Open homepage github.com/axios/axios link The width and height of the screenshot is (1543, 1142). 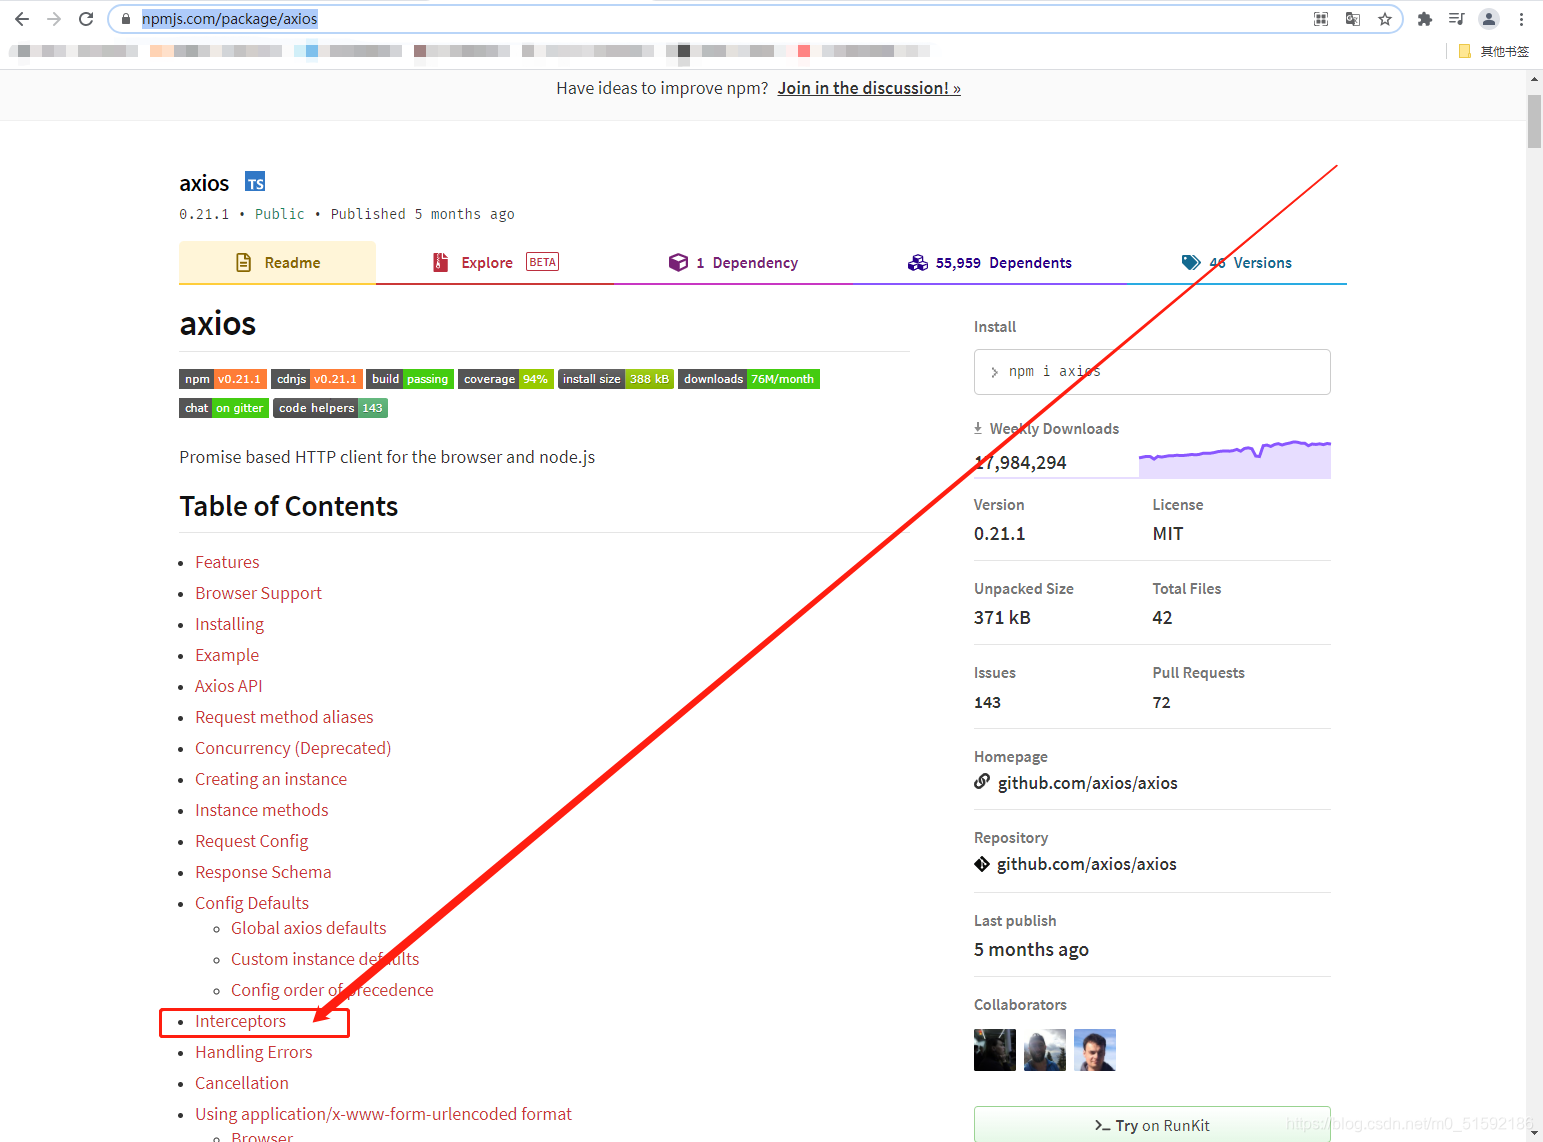(1087, 783)
